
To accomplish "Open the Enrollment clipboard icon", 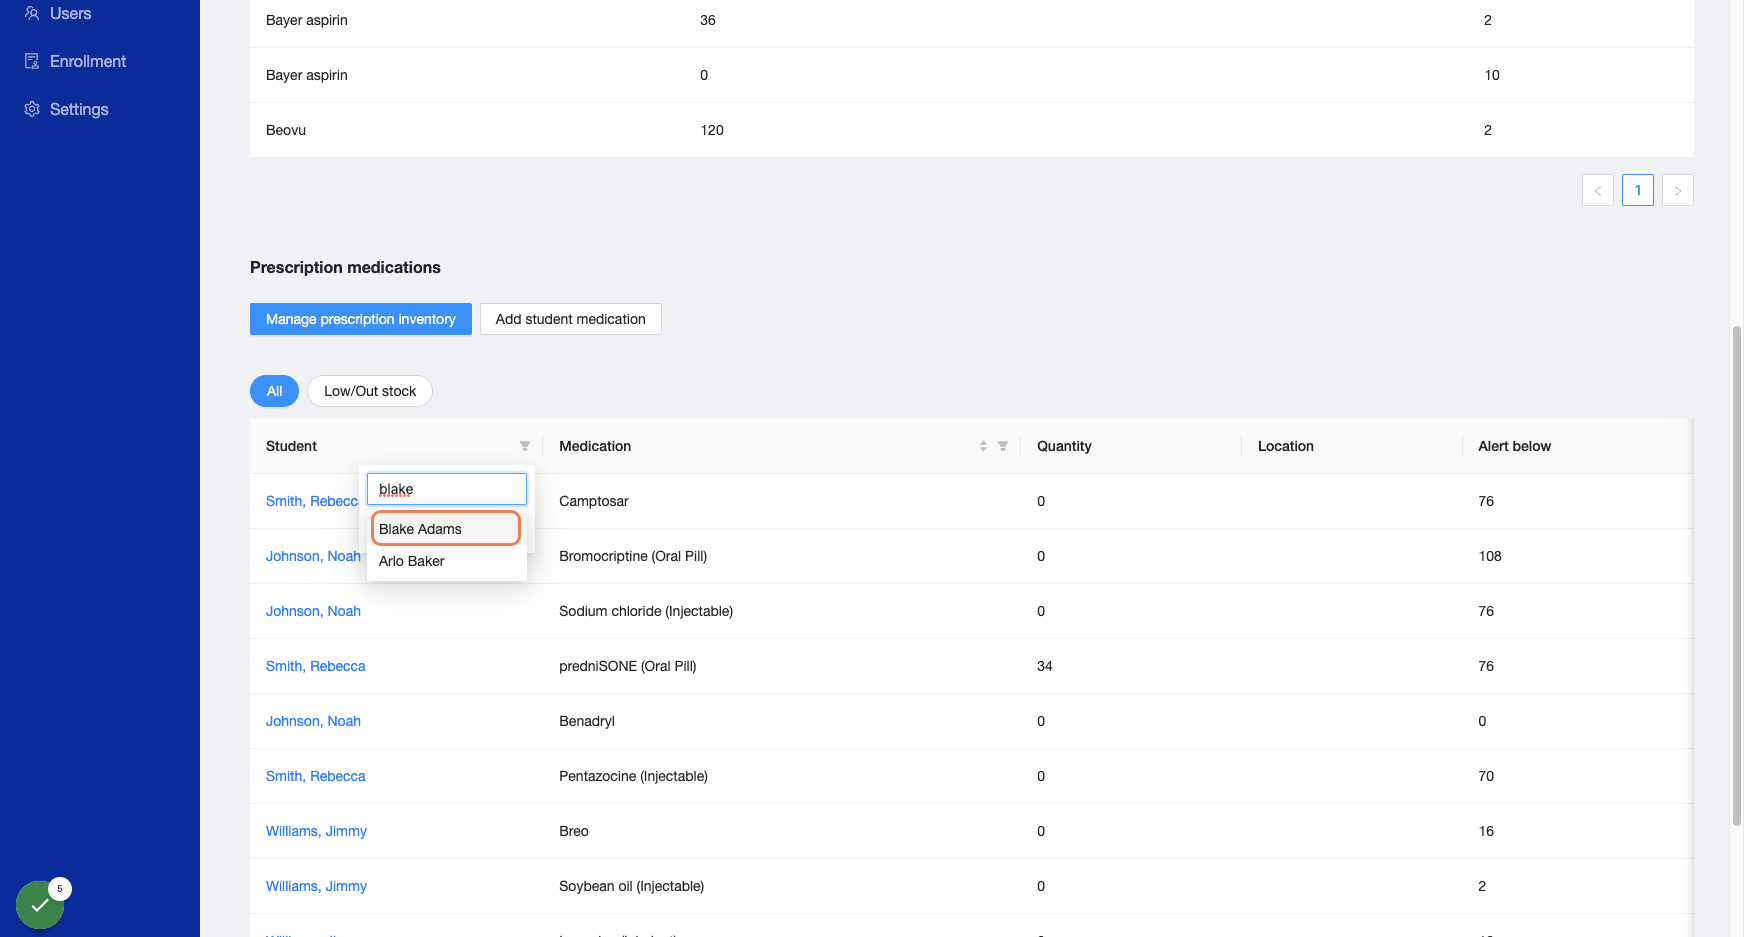I will pyautogui.click(x=32, y=61).
